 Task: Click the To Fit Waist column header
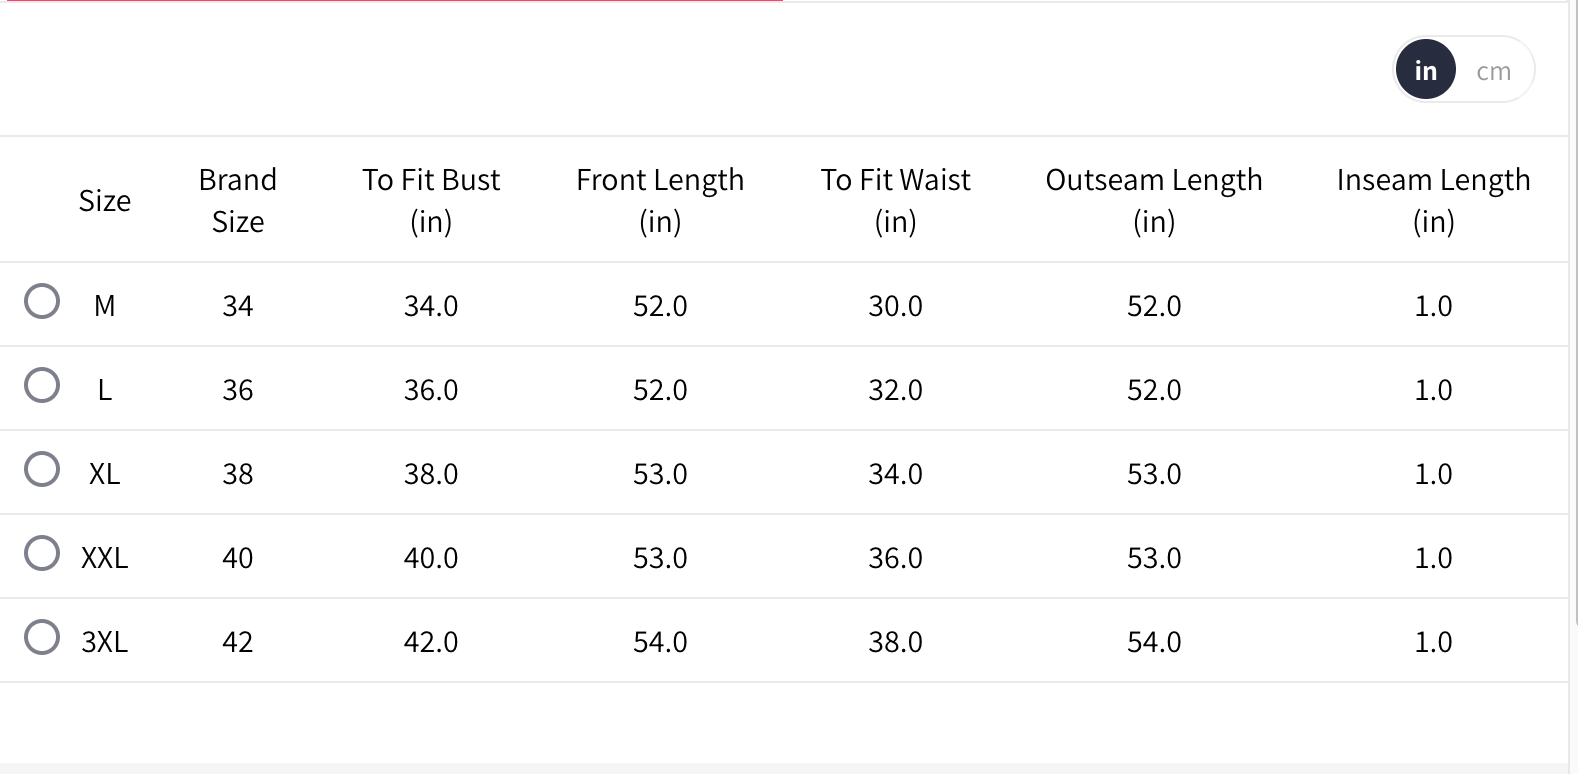(895, 200)
